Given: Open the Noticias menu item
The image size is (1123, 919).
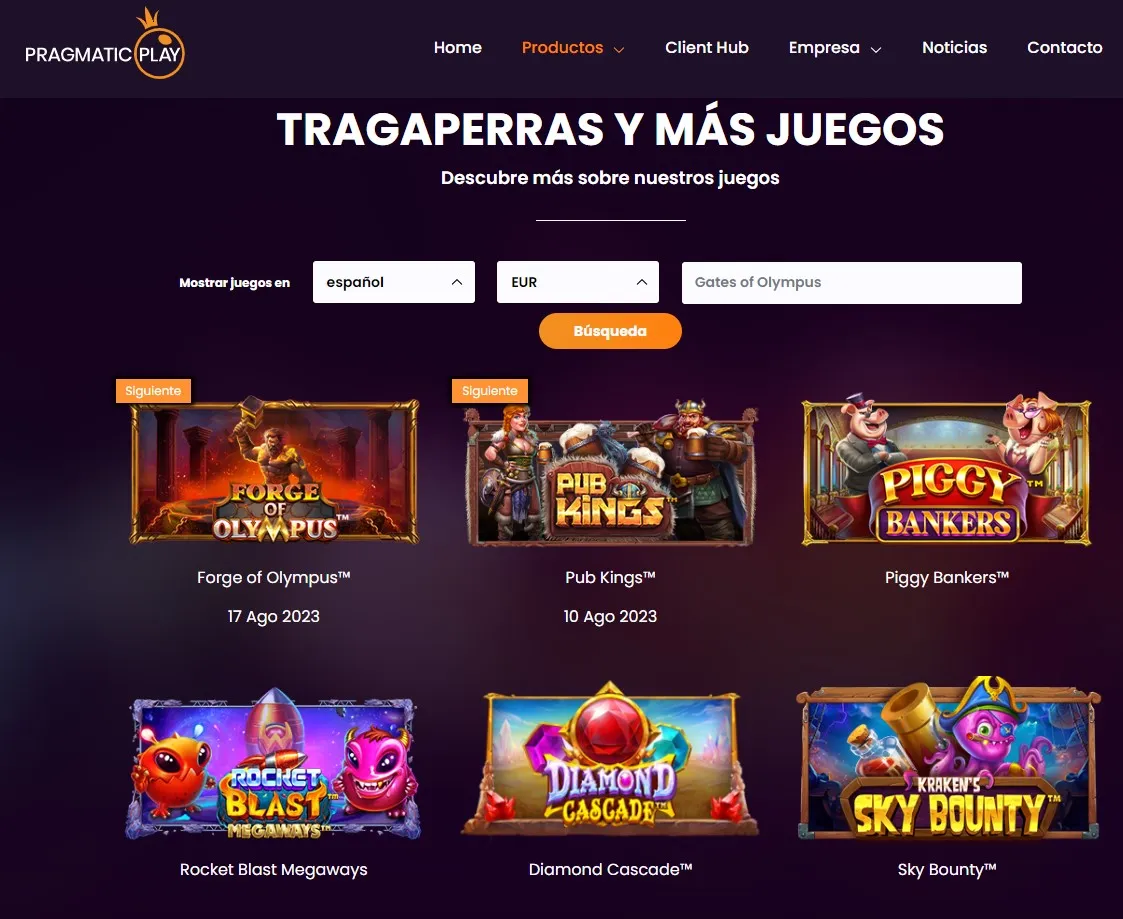Looking at the screenshot, I should point(955,48).
